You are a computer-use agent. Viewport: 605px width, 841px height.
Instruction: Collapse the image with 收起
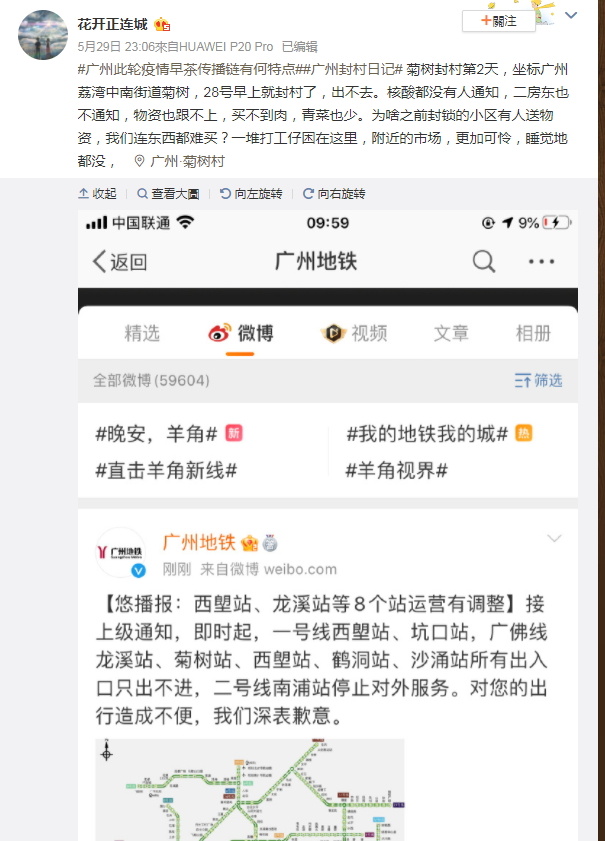(97, 194)
